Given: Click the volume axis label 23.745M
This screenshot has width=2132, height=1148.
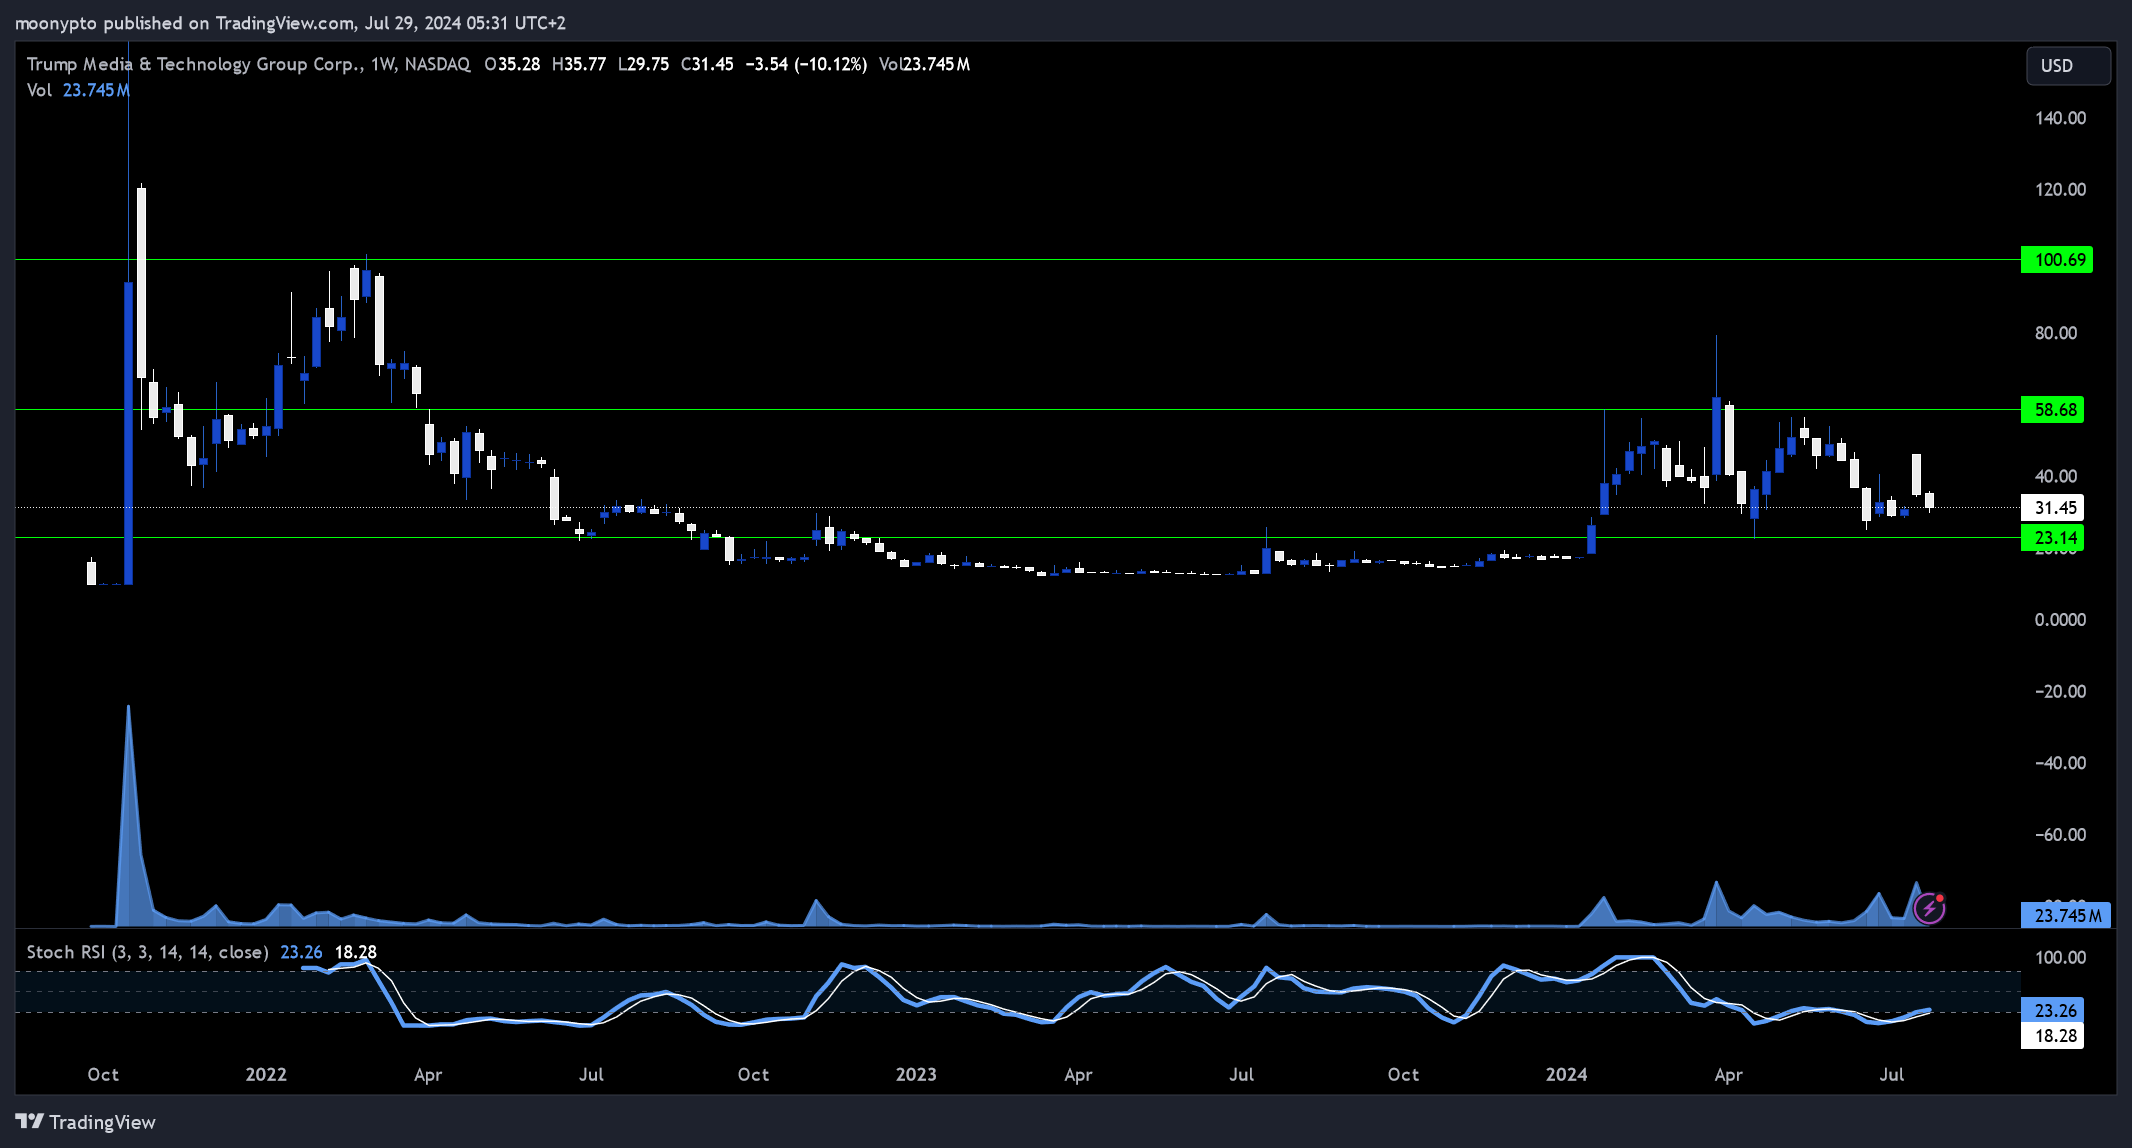Looking at the screenshot, I should (x=2066, y=915).
